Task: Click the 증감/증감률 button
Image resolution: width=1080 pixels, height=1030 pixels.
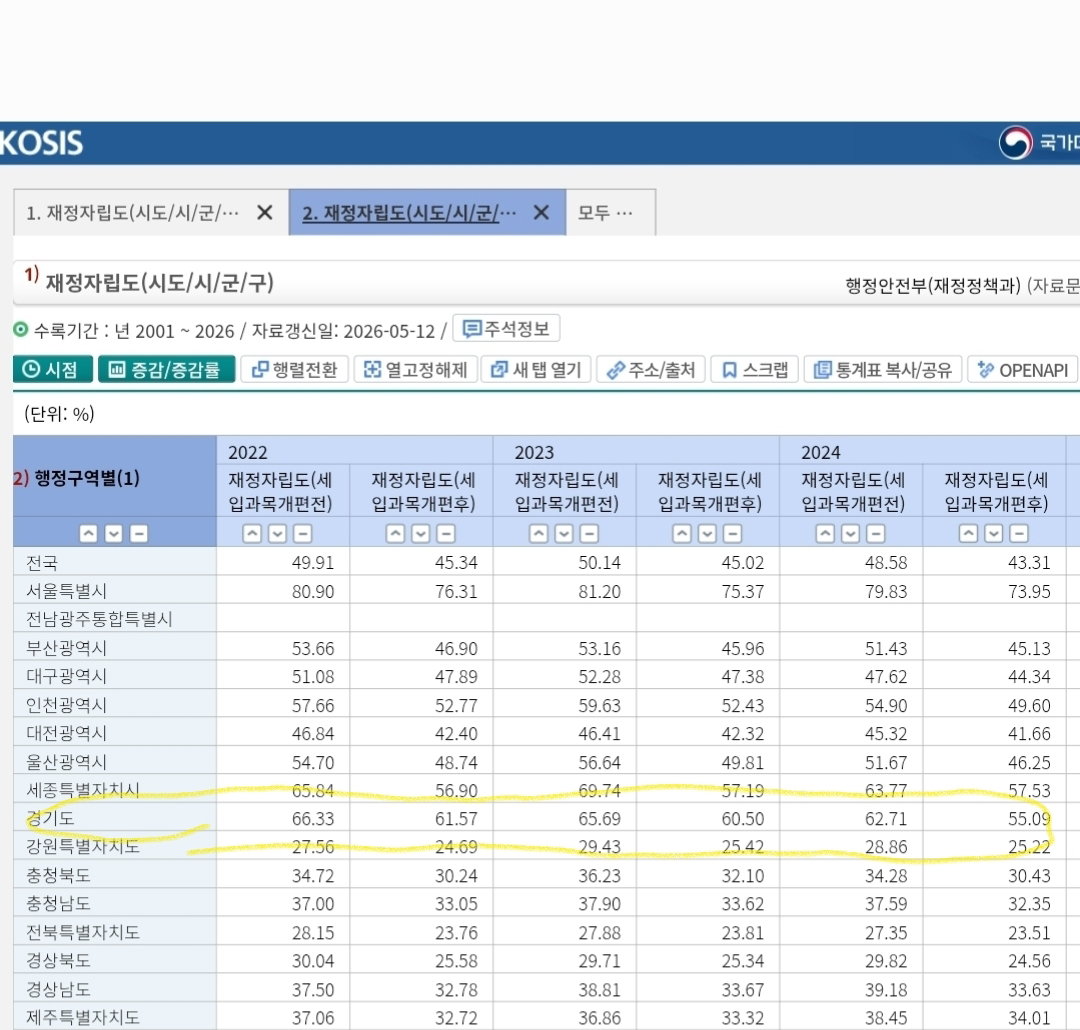Action: tap(167, 370)
